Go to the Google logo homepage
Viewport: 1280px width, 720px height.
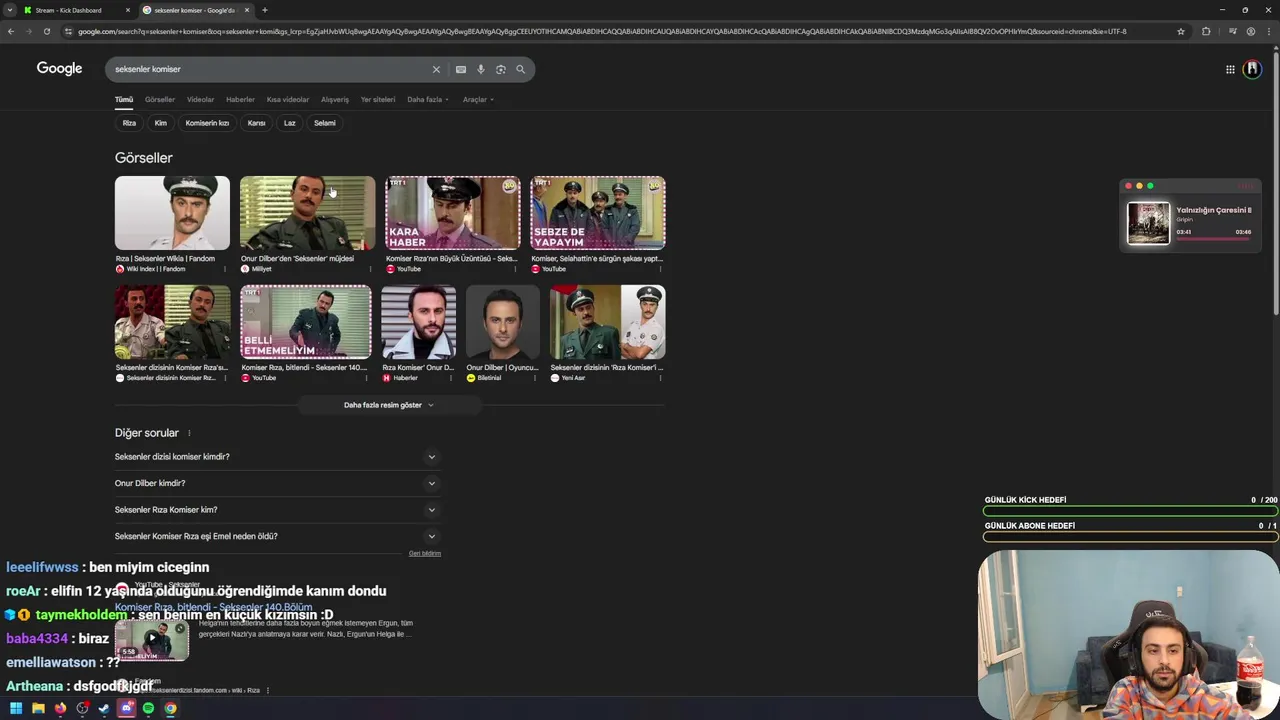pos(59,68)
